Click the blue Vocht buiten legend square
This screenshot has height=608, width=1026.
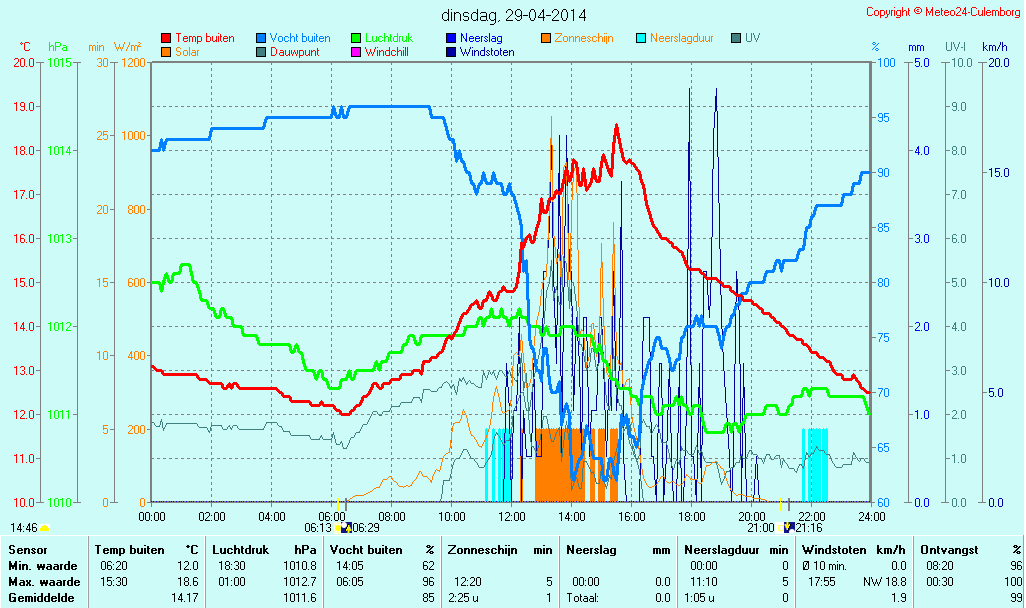click(x=261, y=38)
